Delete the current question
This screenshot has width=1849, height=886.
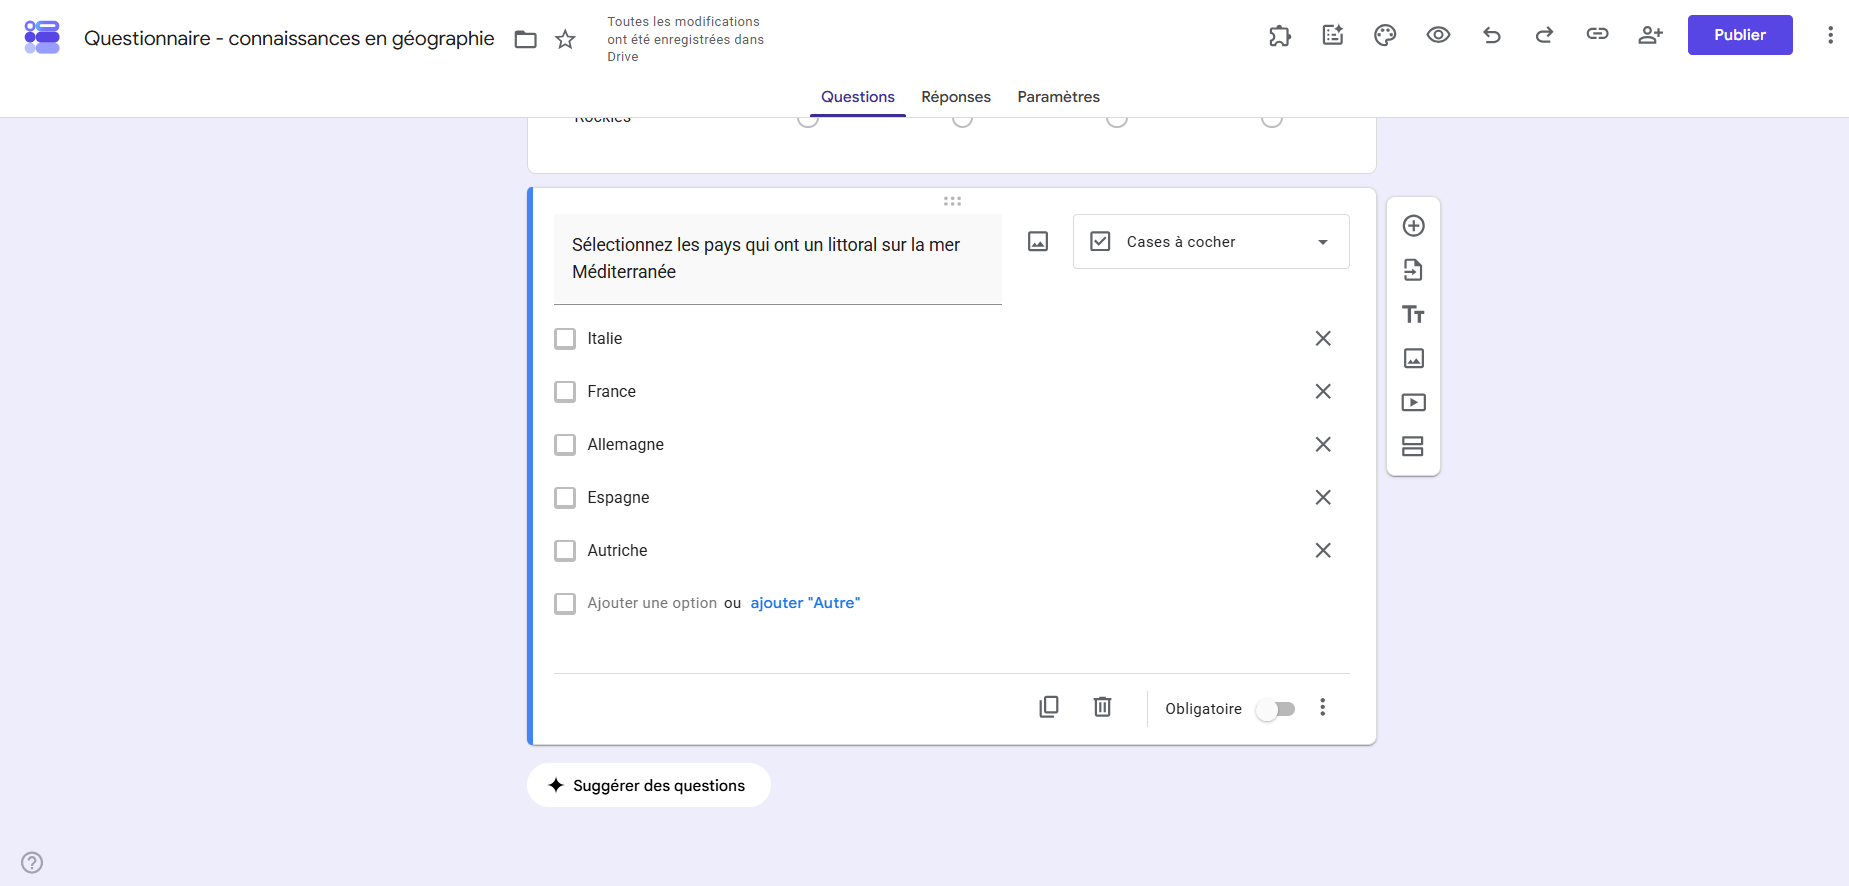(x=1102, y=707)
